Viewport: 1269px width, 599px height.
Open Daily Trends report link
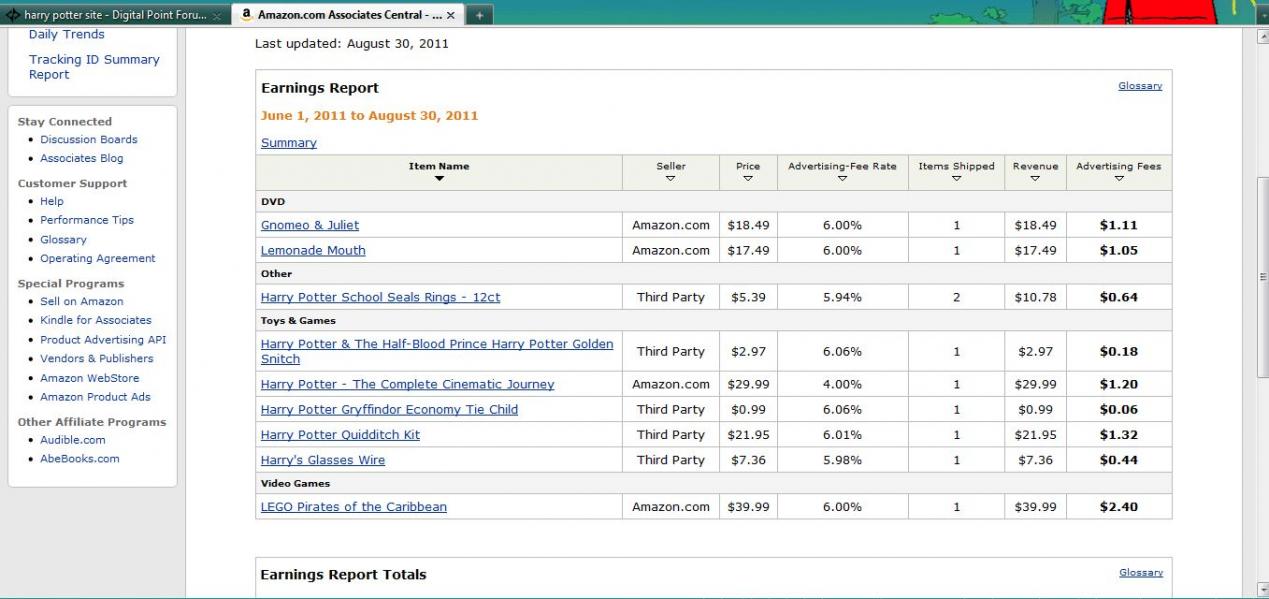66,34
